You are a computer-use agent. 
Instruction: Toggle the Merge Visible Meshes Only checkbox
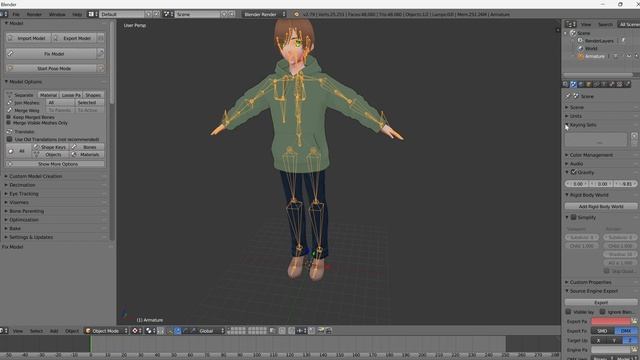tap(9, 123)
